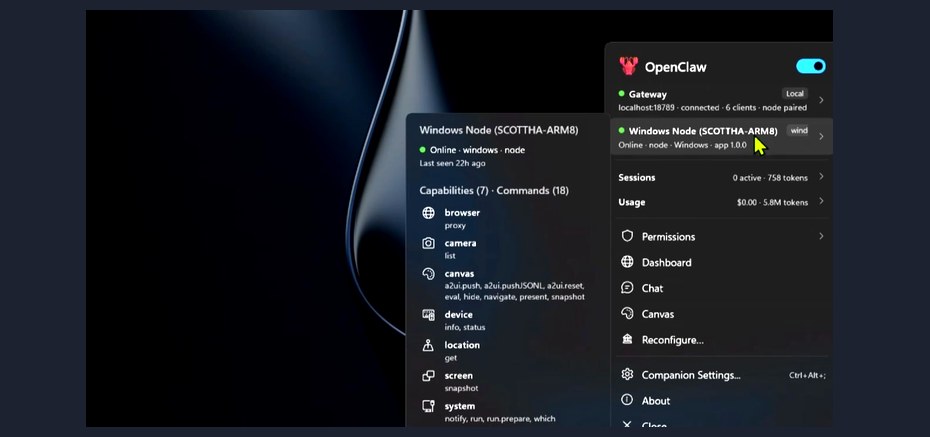Expand the Usage row chevron
Viewport: 930px width, 437px height.
[x=821, y=202]
